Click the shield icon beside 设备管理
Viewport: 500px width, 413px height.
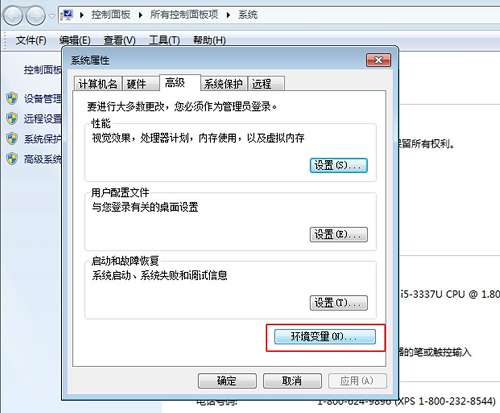(x=12, y=98)
